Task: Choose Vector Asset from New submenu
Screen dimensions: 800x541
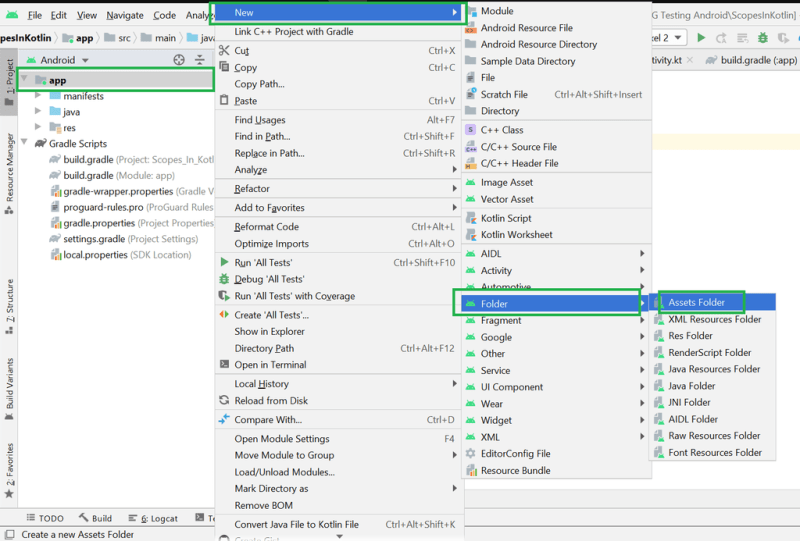Action: point(557,199)
